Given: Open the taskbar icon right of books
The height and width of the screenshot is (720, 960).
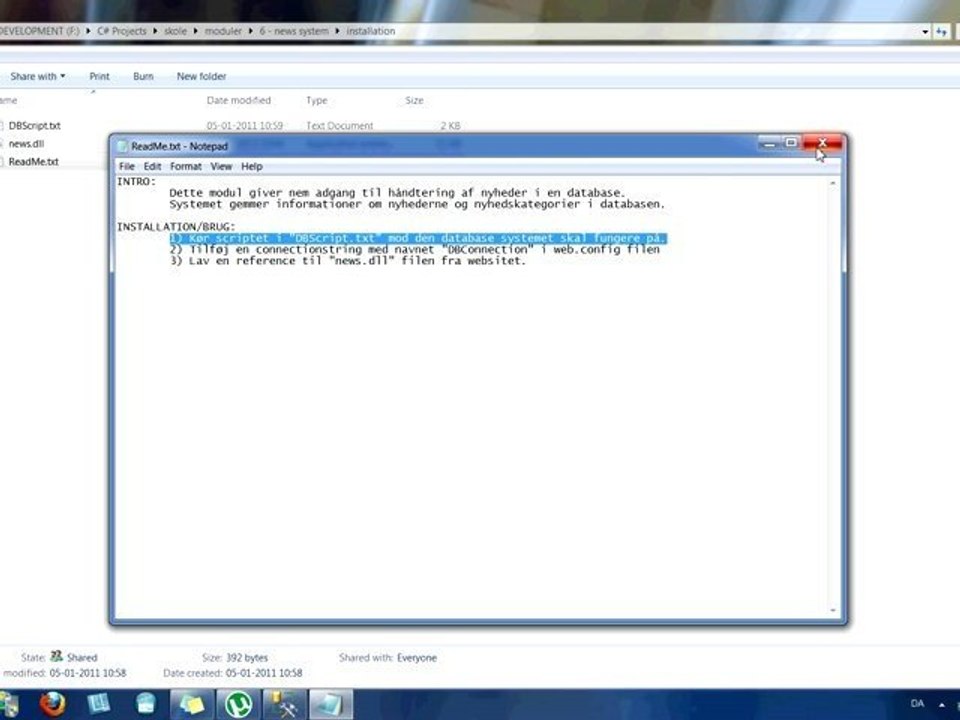Looking at the screenshot, I should 146,703.
